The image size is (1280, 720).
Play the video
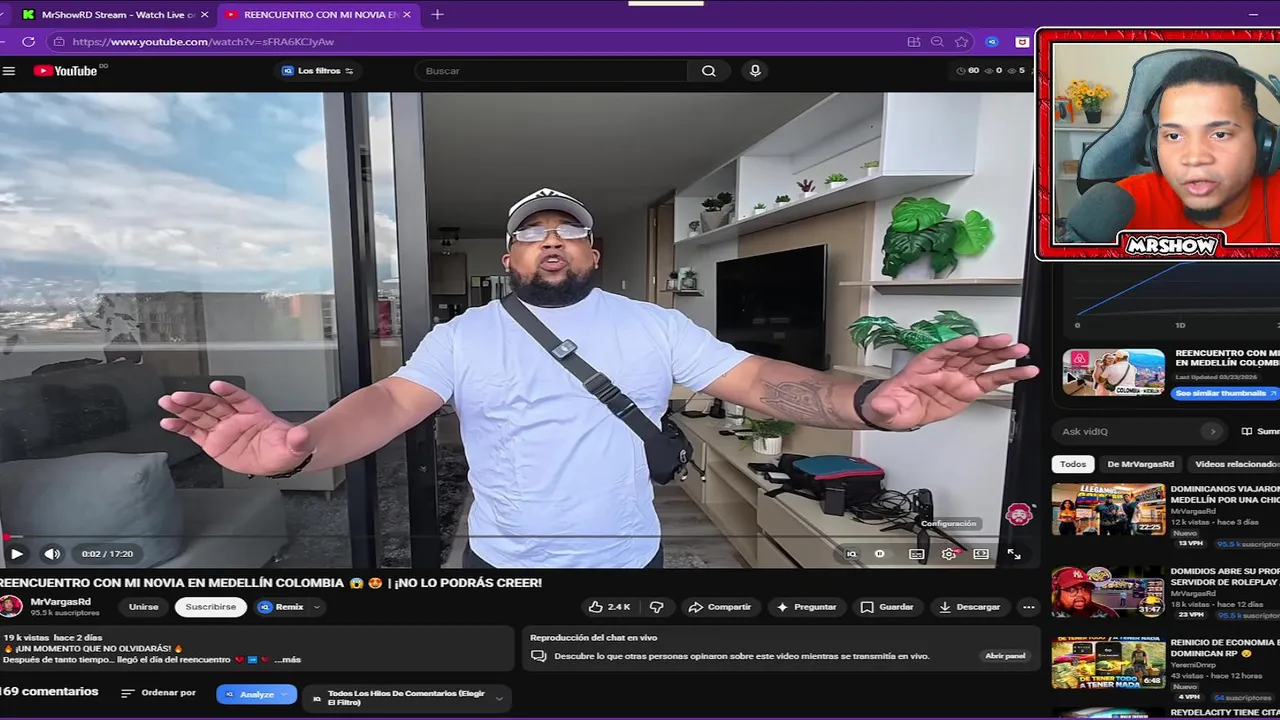point(17,553)
